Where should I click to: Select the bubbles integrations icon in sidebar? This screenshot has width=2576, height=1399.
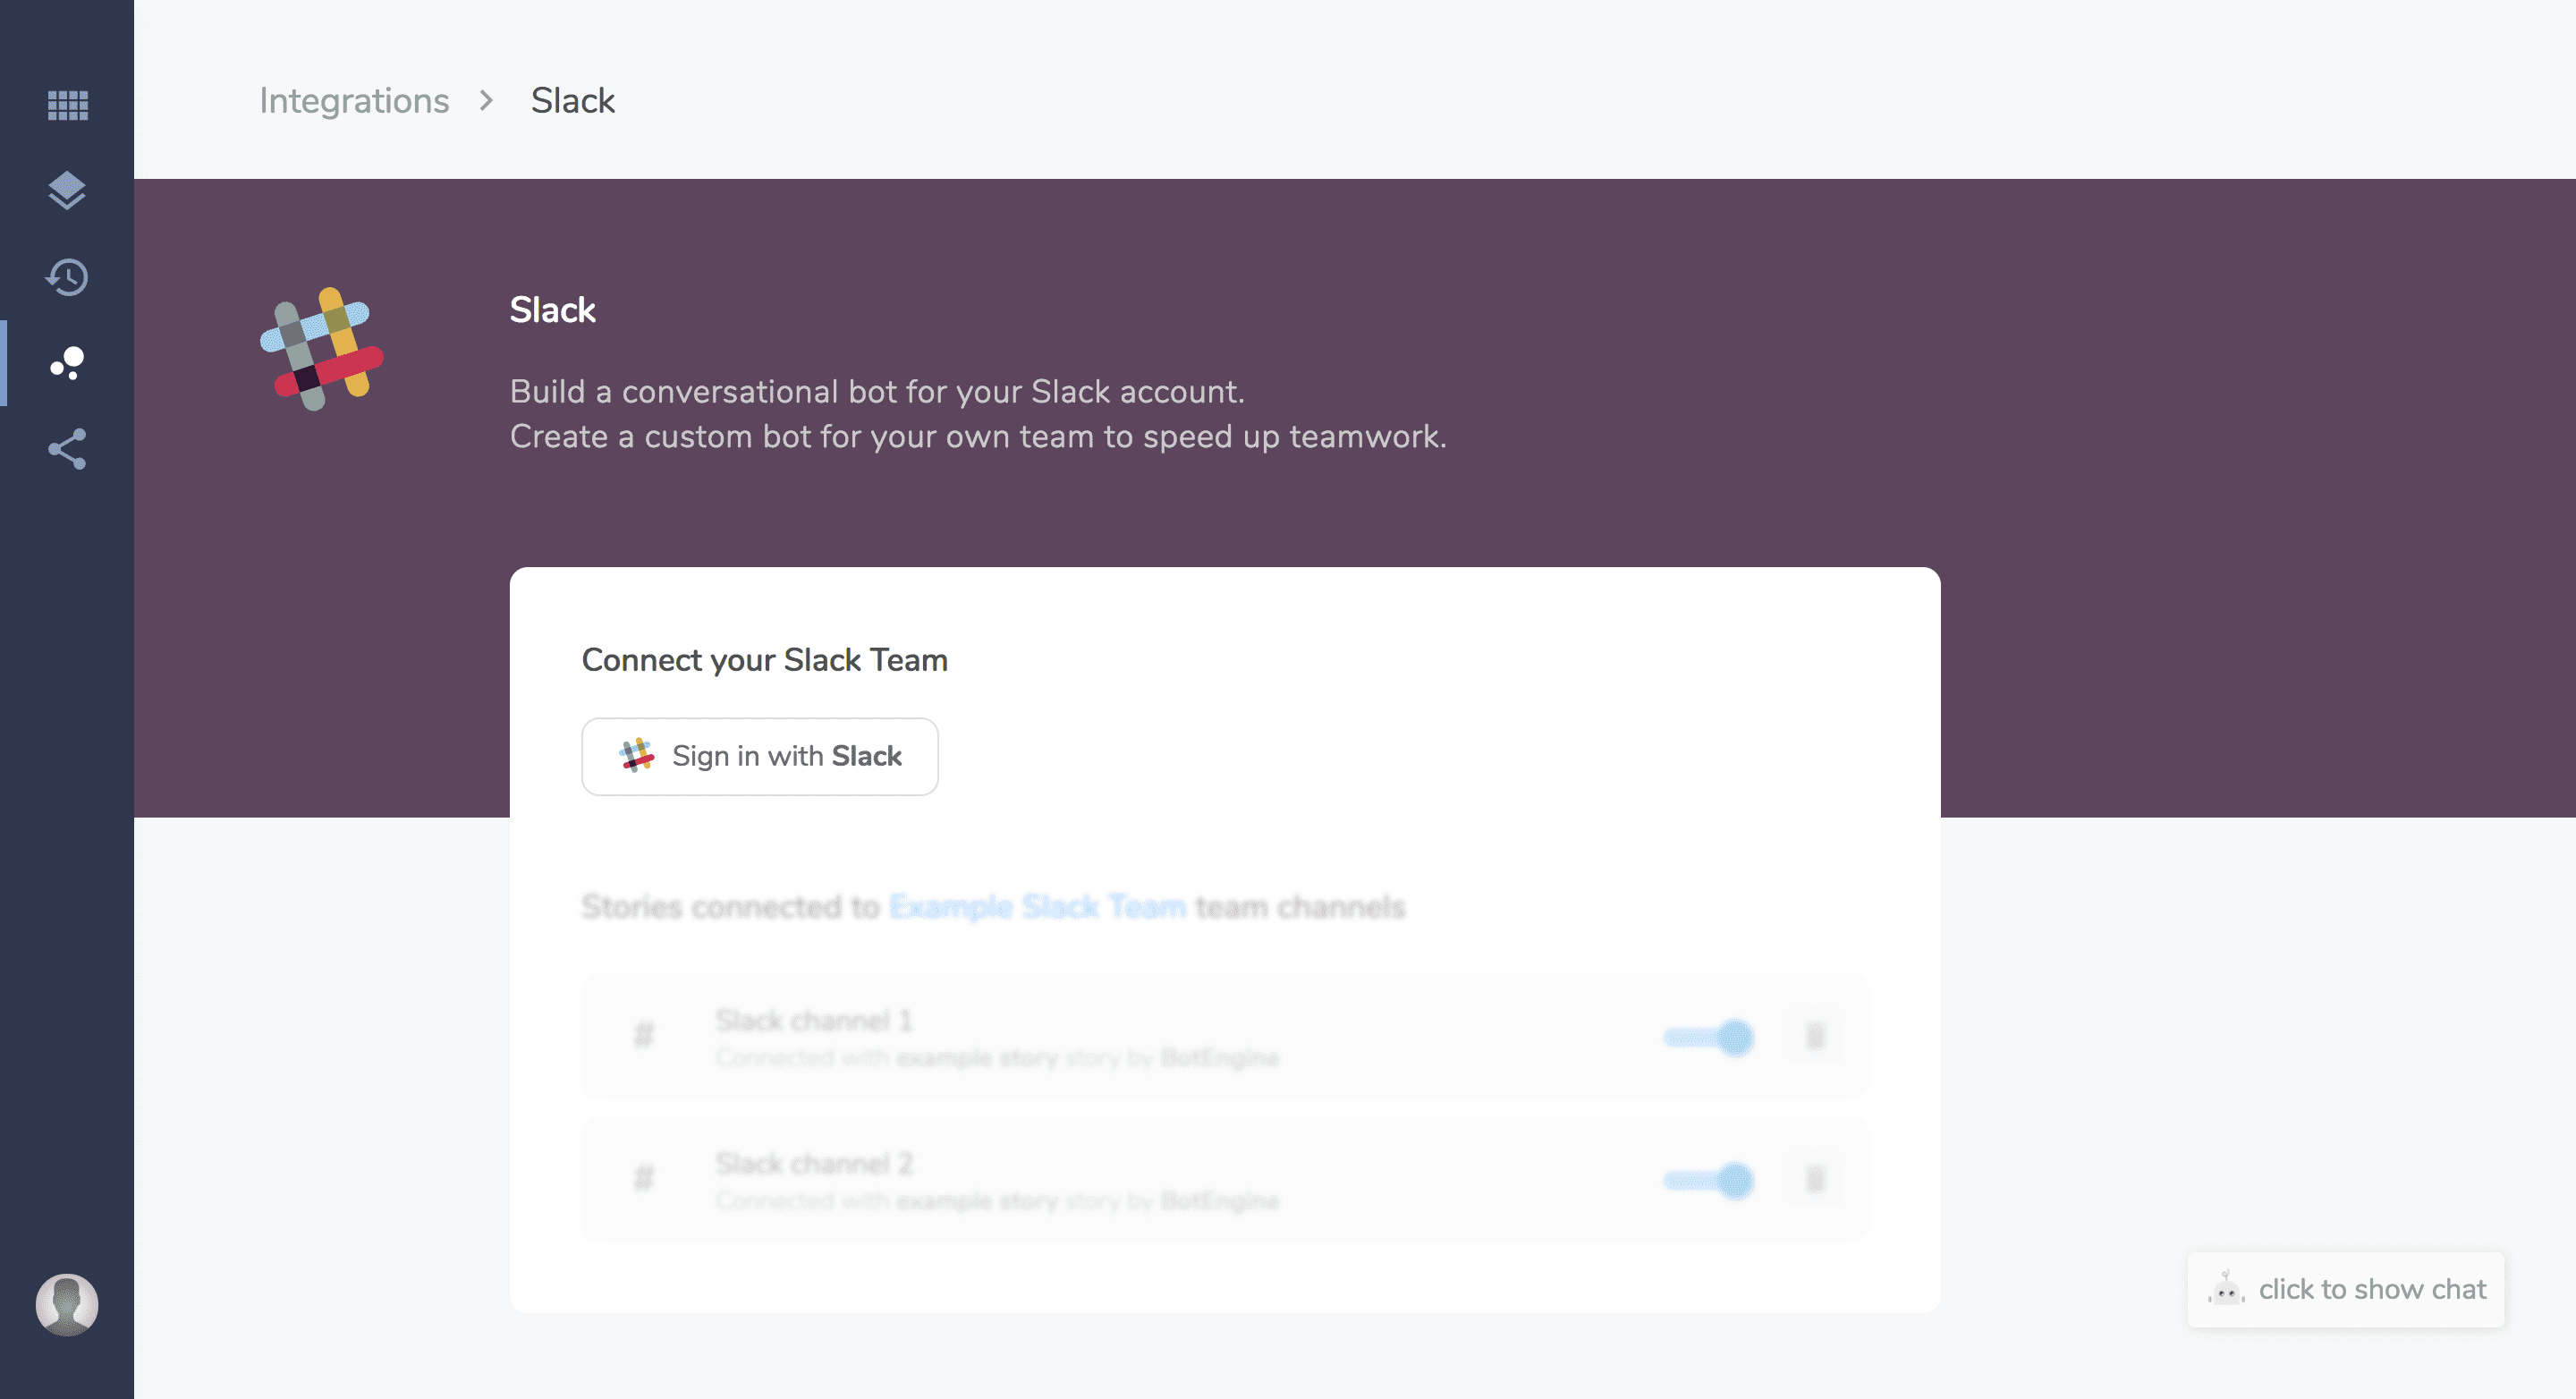[x=67, y=363]
